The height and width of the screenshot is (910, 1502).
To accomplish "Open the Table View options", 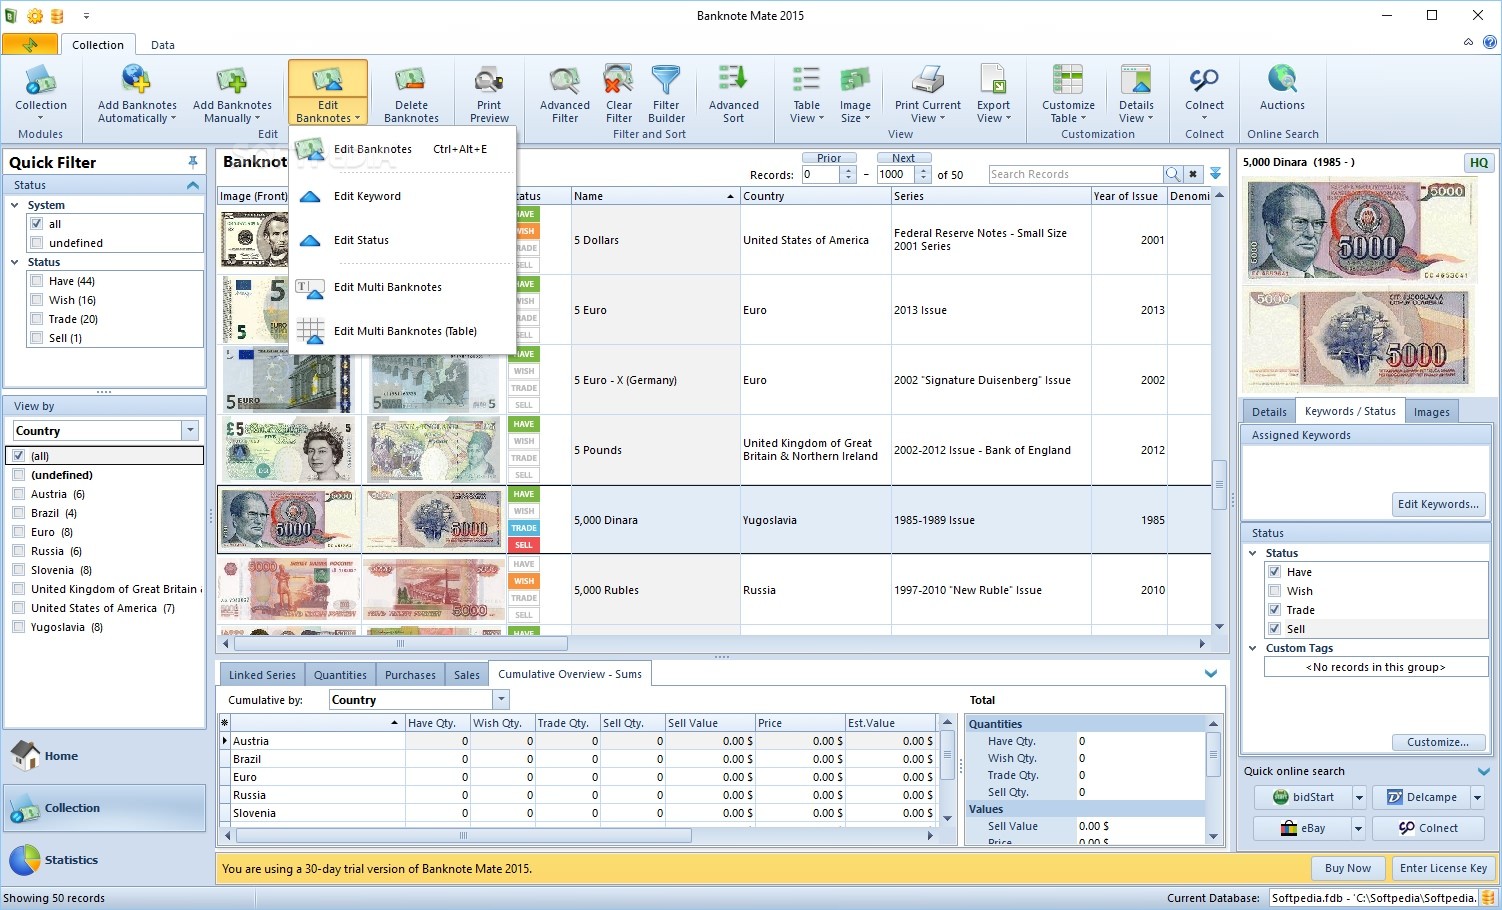I will (806, 92).
